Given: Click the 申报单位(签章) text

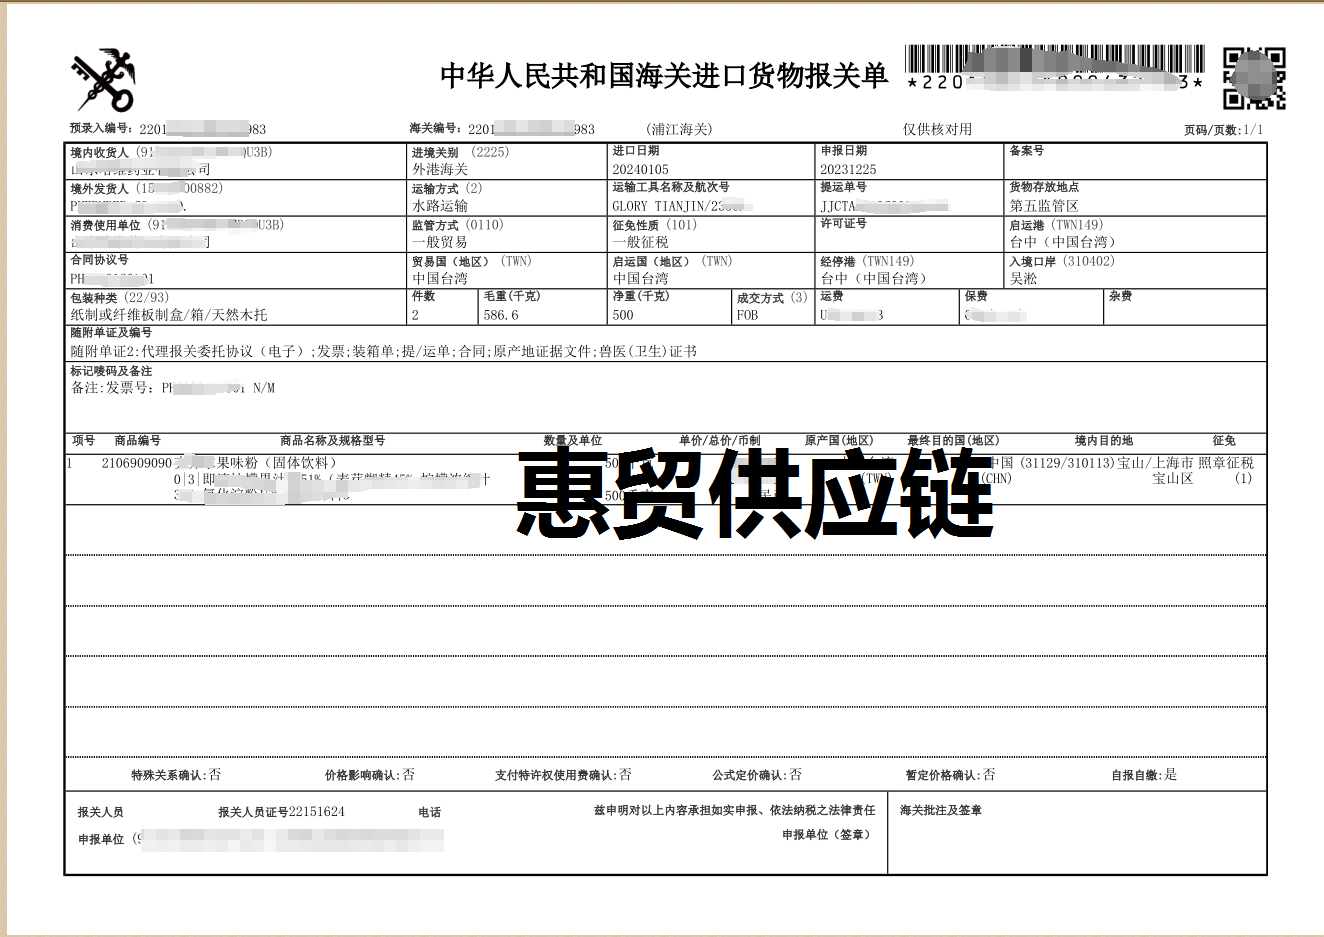Looking at the screenshot, I should click(x=826, y=834).
